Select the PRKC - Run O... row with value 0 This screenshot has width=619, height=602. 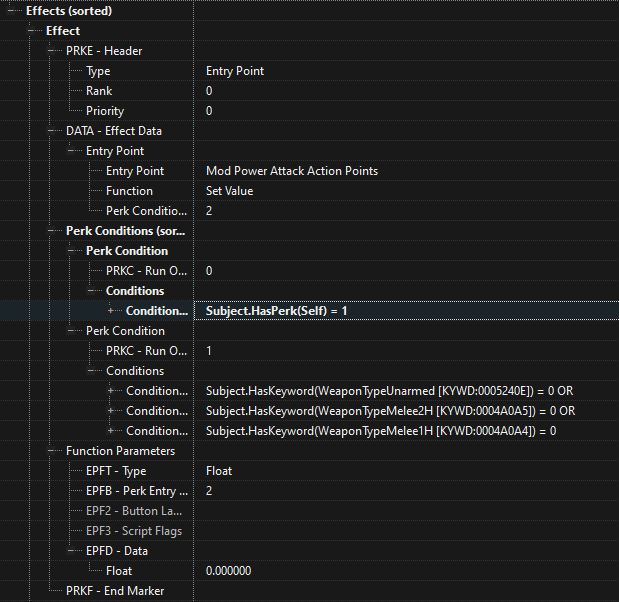click(146, 271)
